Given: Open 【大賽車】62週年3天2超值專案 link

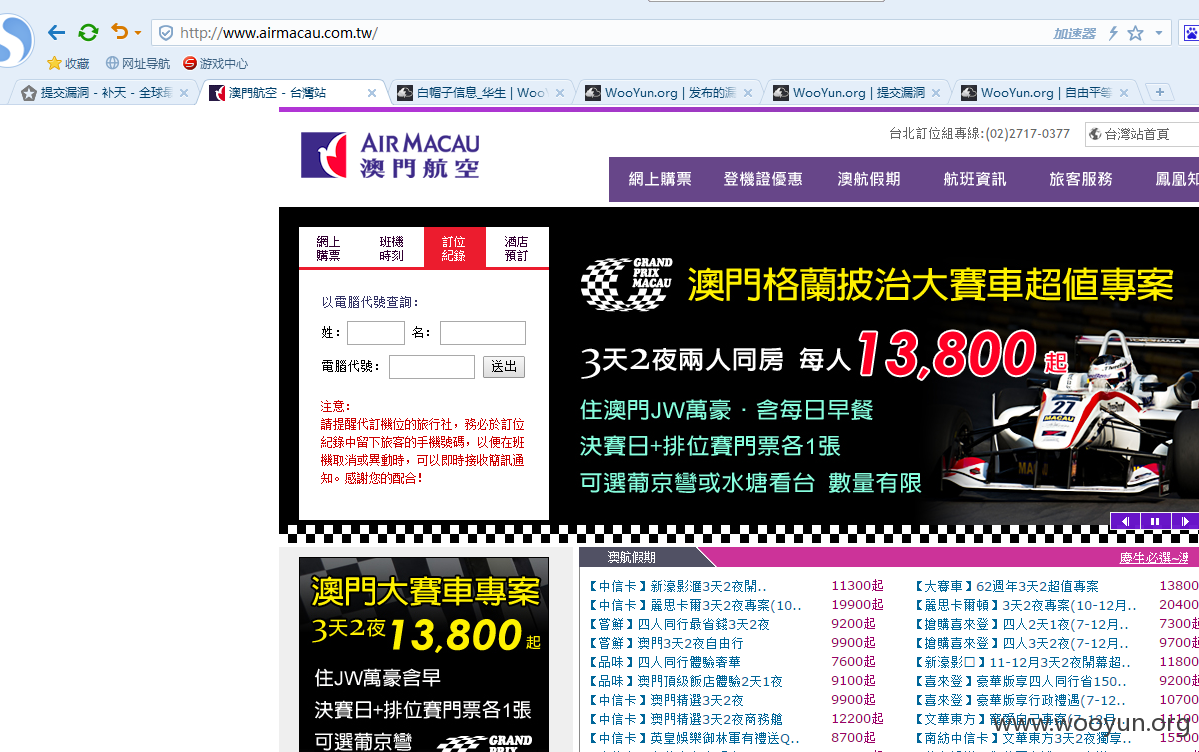Looking at the screenshot, I should point(1006,586).
